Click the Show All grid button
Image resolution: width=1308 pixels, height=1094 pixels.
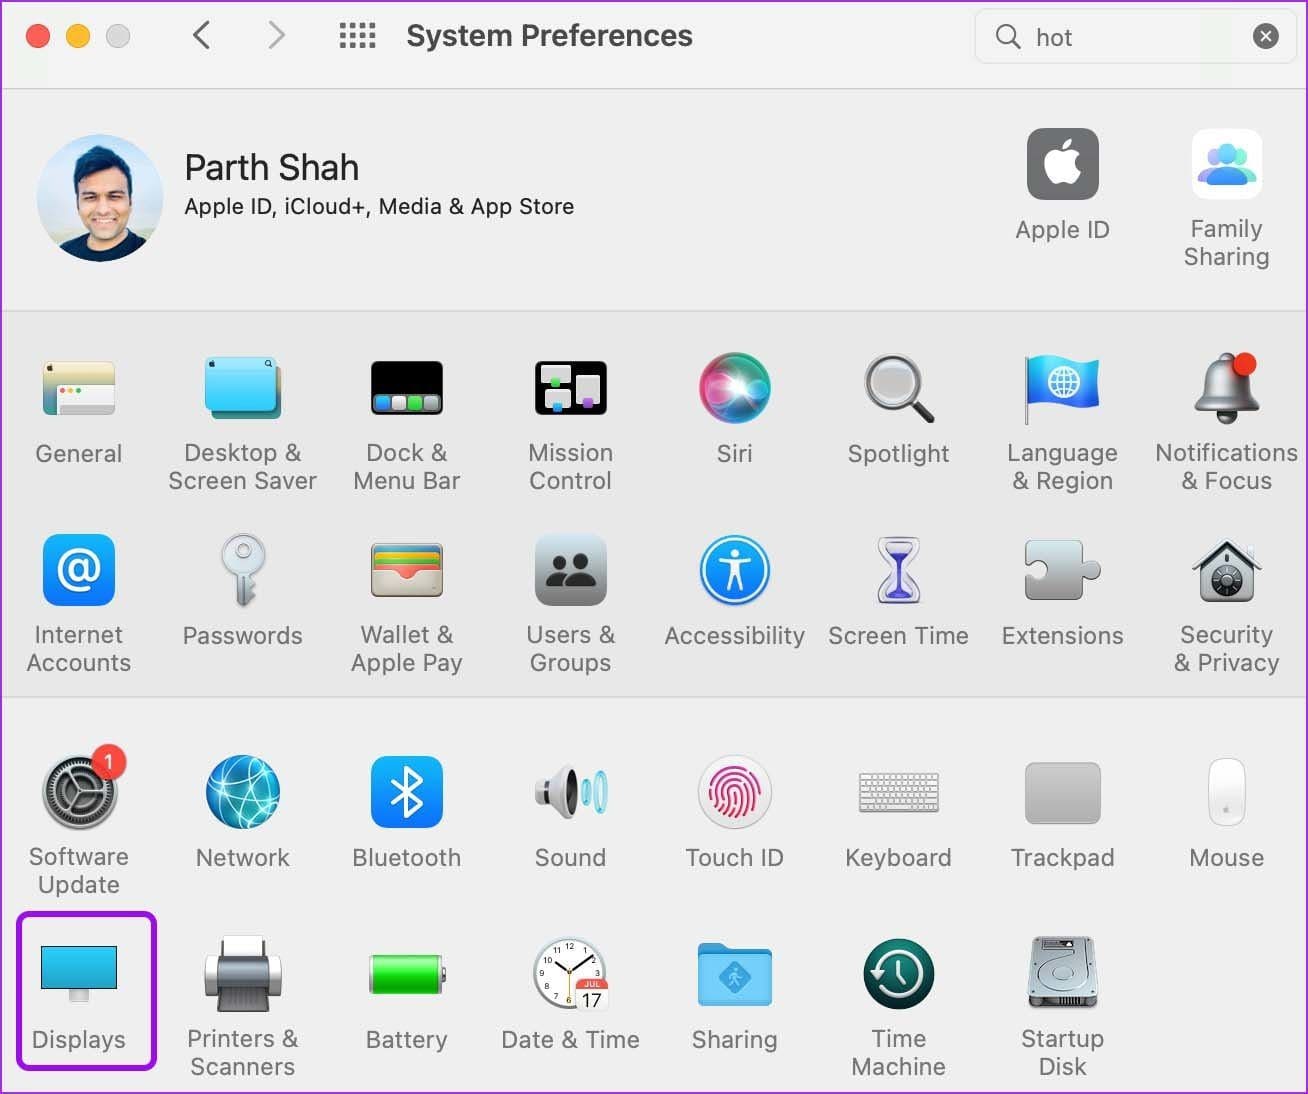pos(357,36)
